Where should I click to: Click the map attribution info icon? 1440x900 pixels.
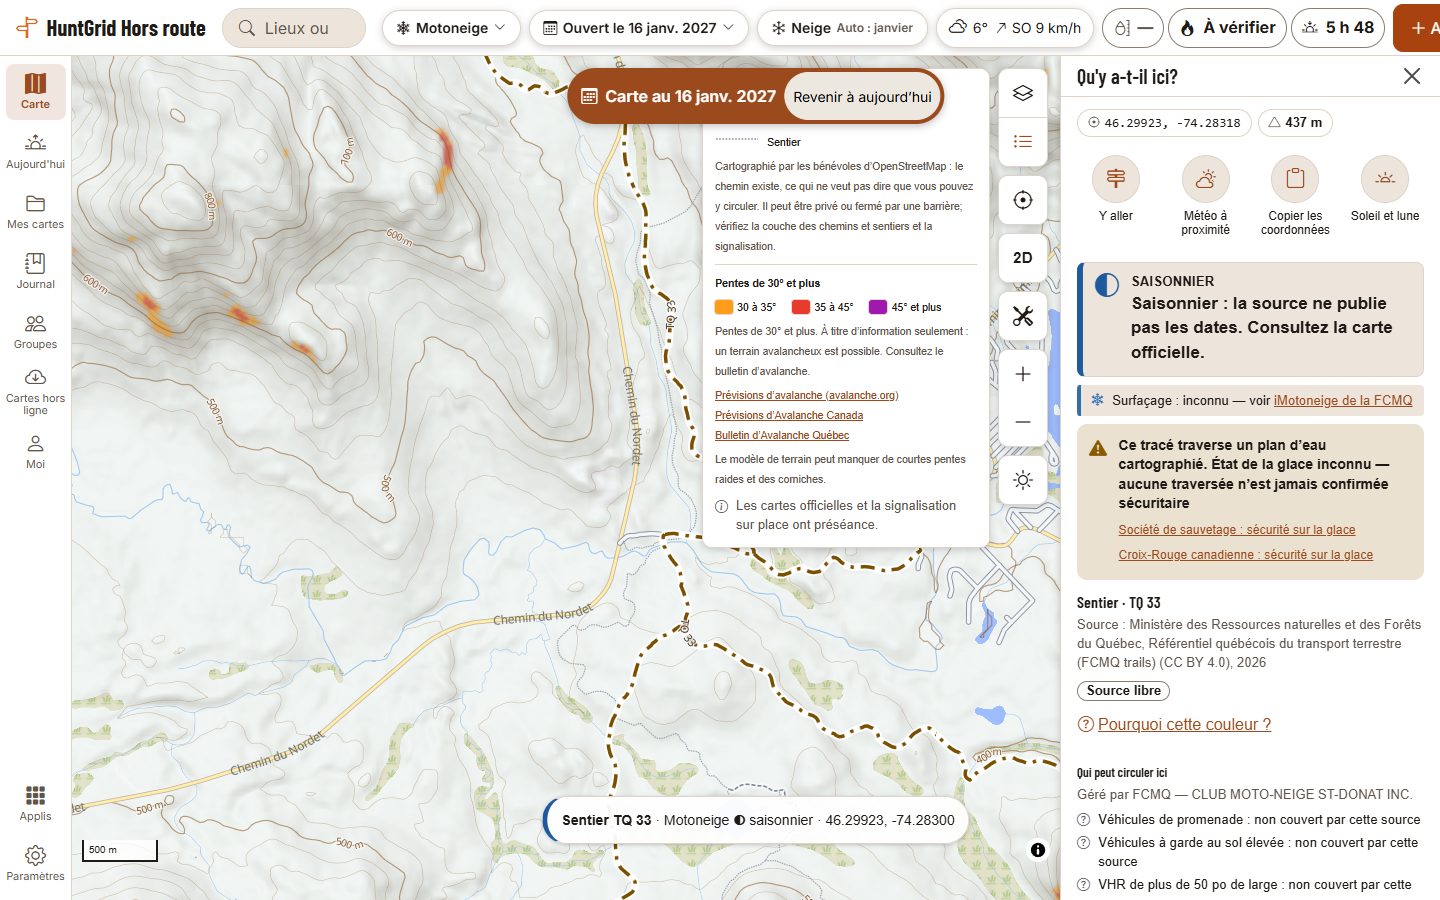1038,850
